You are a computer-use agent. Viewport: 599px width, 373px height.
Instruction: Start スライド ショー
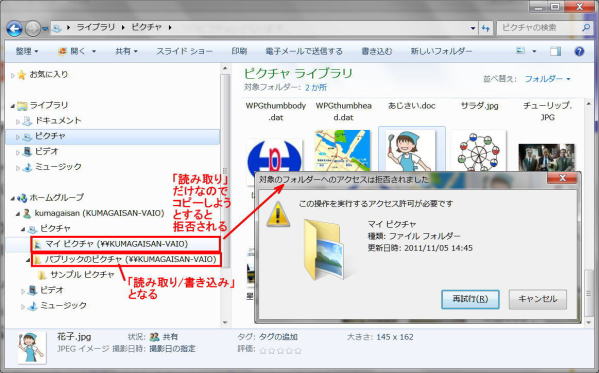[185, 51]
